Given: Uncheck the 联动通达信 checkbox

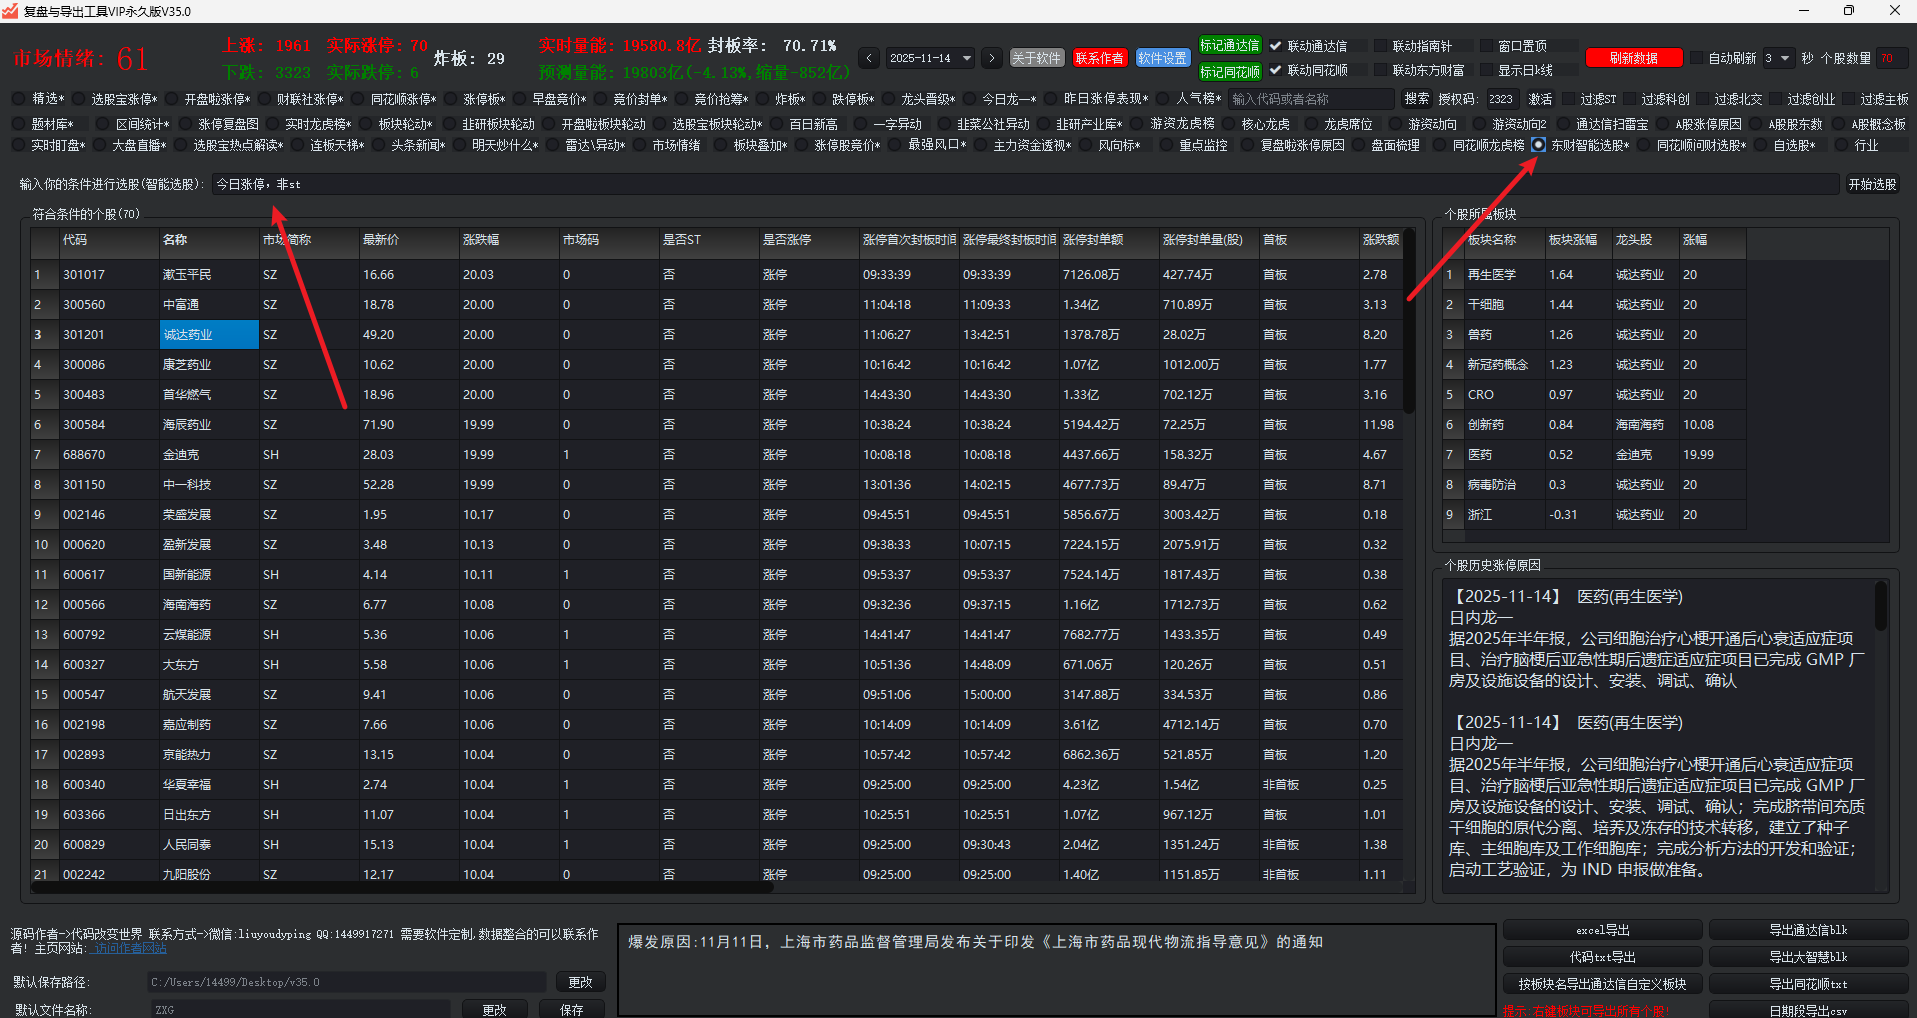Looking at the screenshot, I should click(x=1276, y=45).
